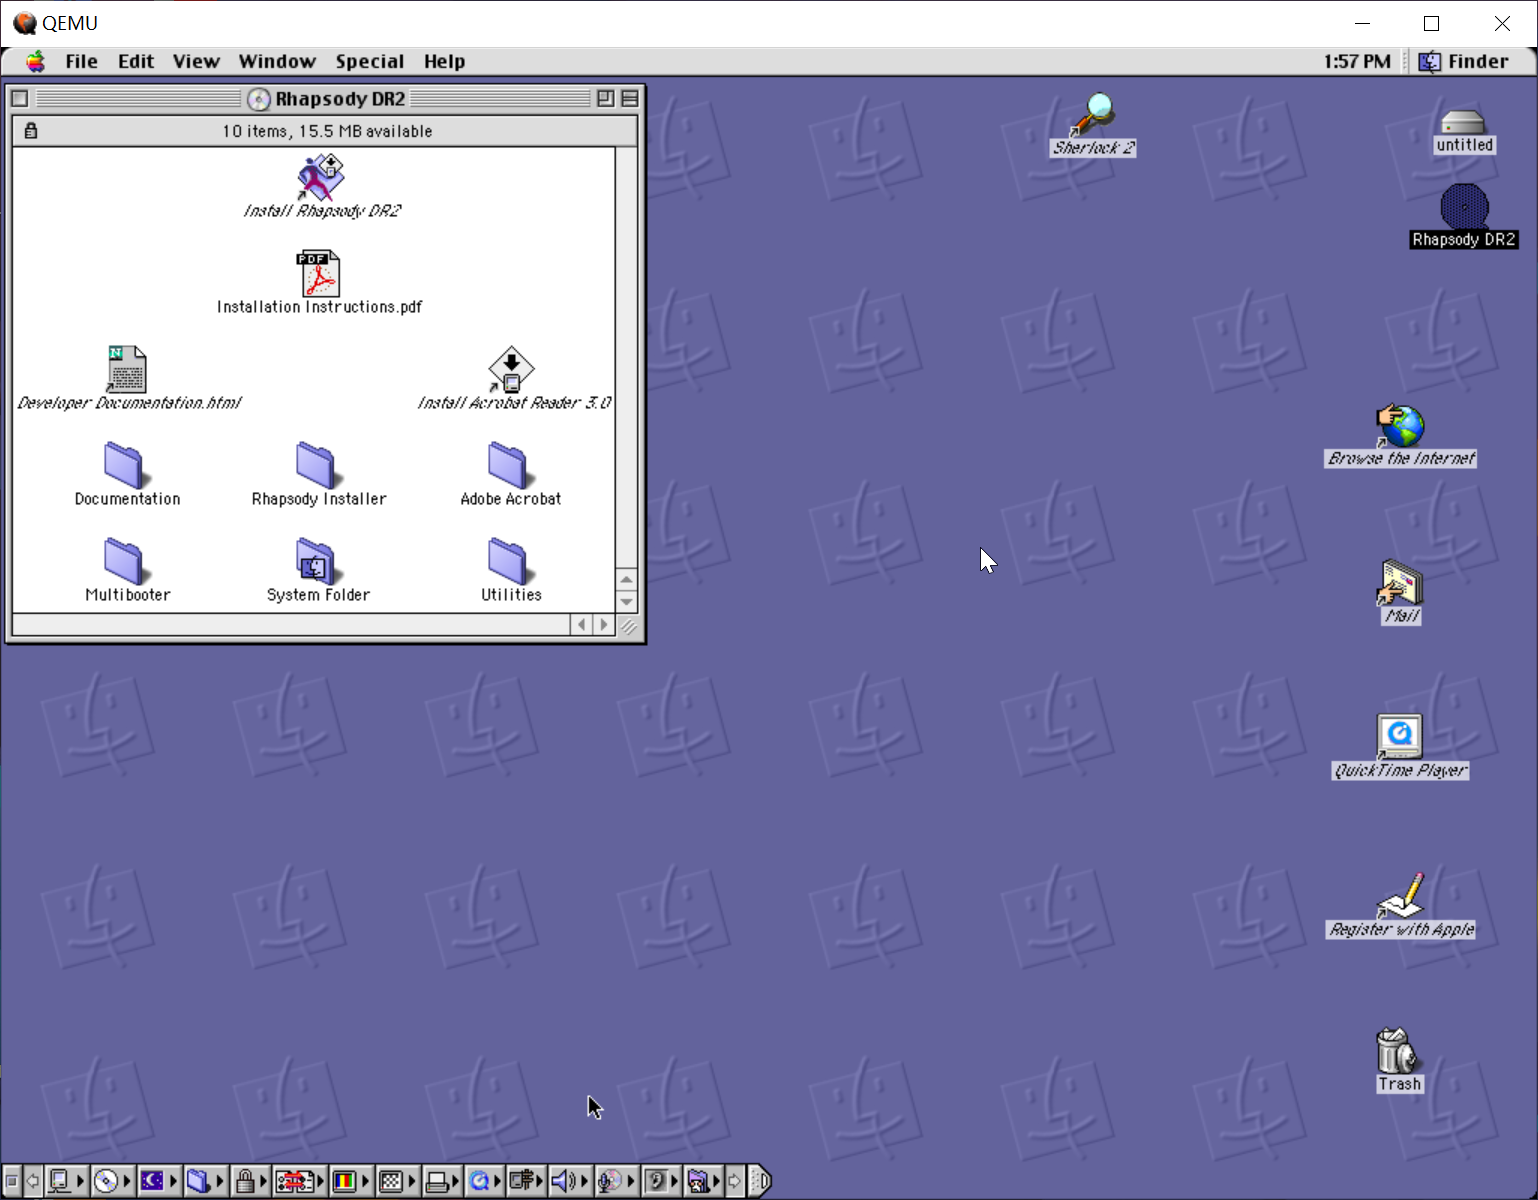Open the Remote Access strip module
The width and height of the screenshot is (1538, 1200).
525,1181
